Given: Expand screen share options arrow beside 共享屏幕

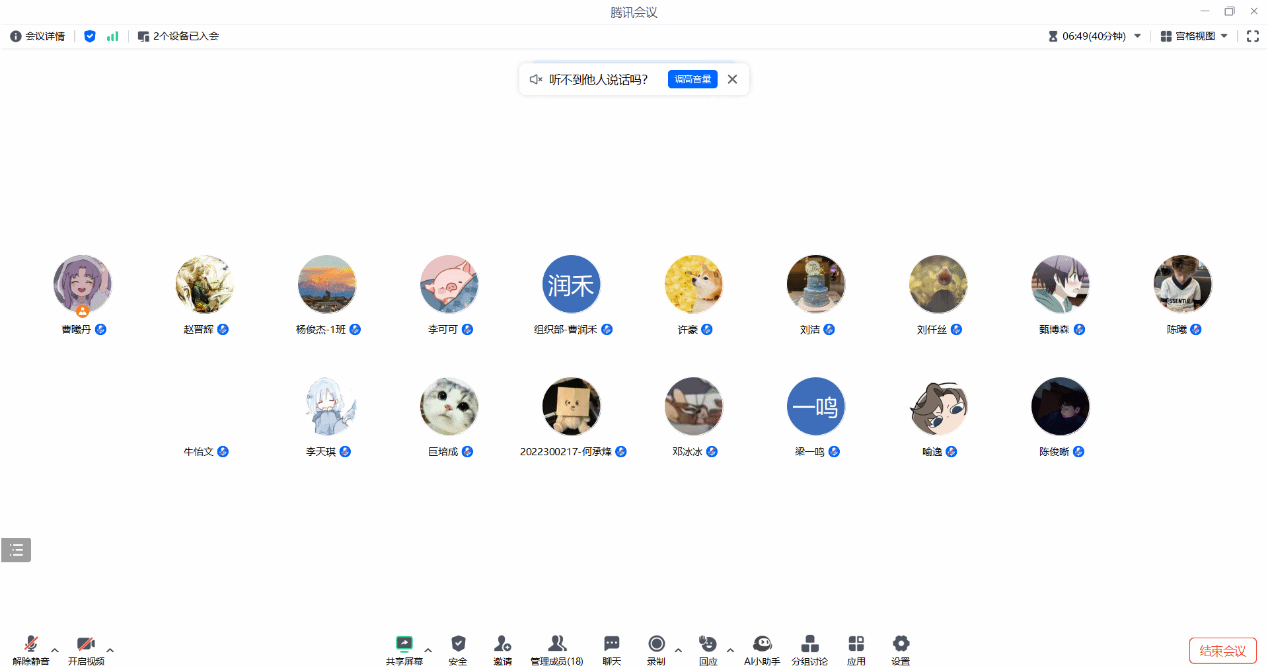Looking at the screenshot, I should 428,650.
